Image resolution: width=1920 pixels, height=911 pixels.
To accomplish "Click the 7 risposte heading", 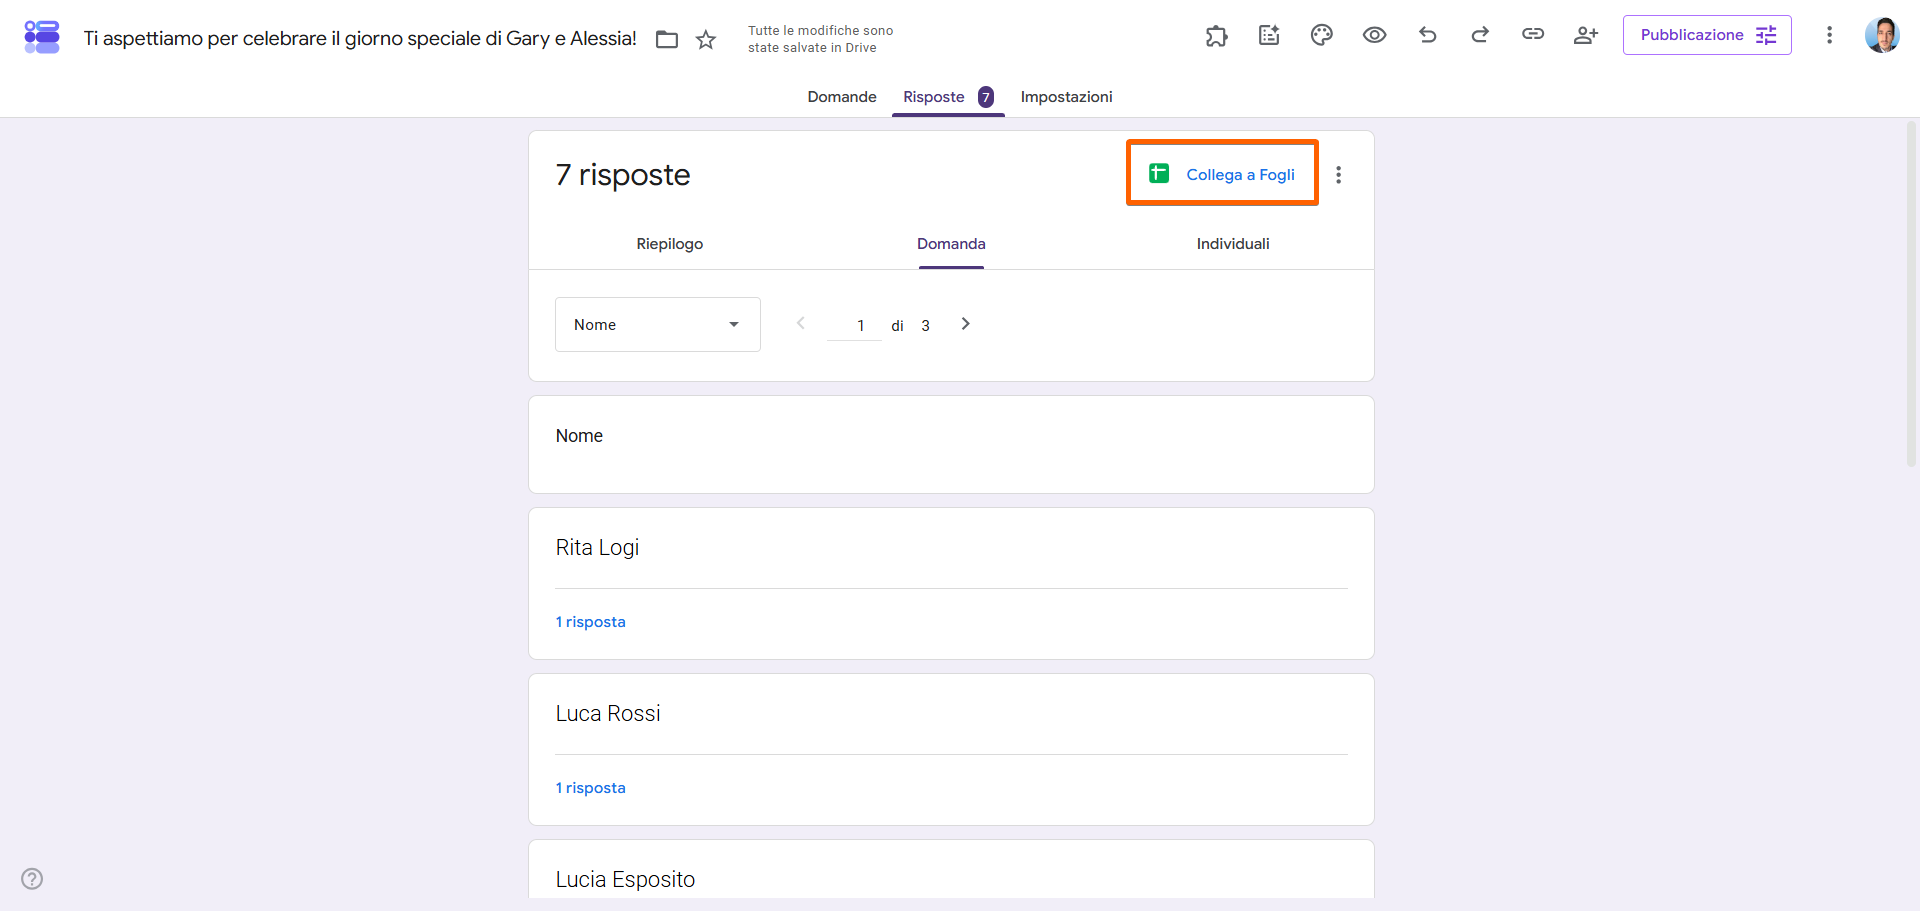I will pos(623,175).
